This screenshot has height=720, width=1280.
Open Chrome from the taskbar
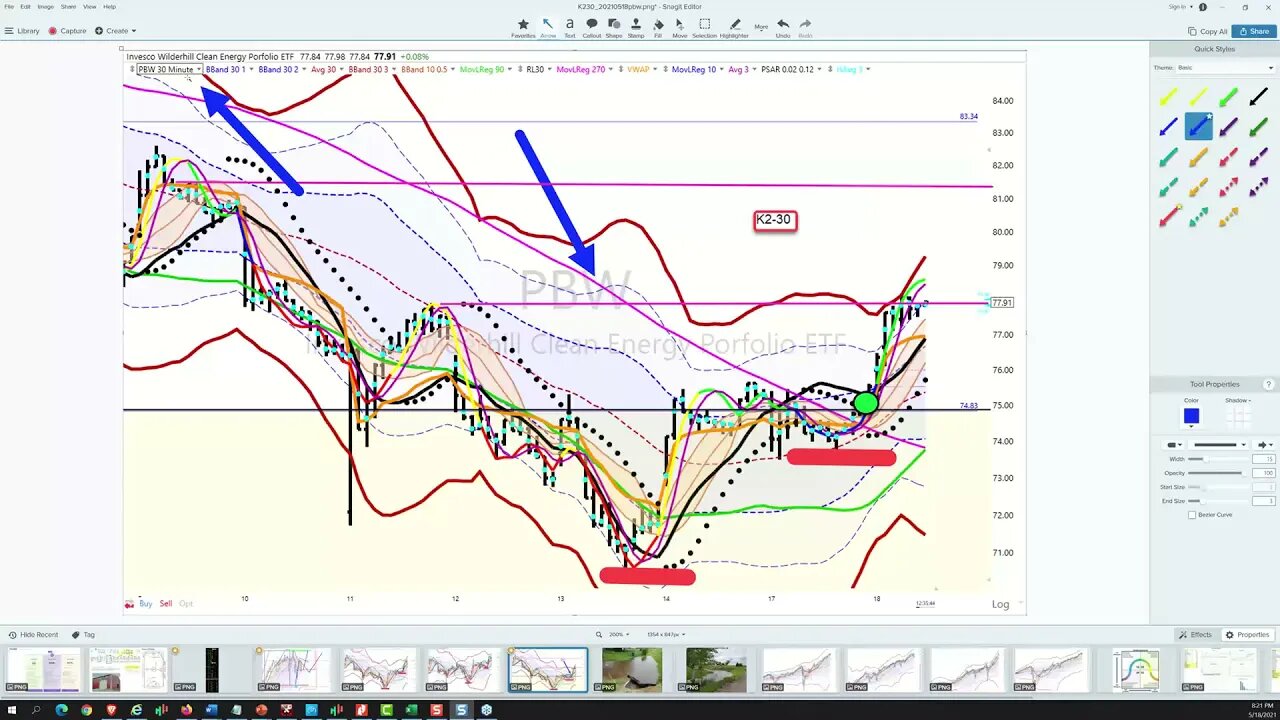[x=86, y=710]
